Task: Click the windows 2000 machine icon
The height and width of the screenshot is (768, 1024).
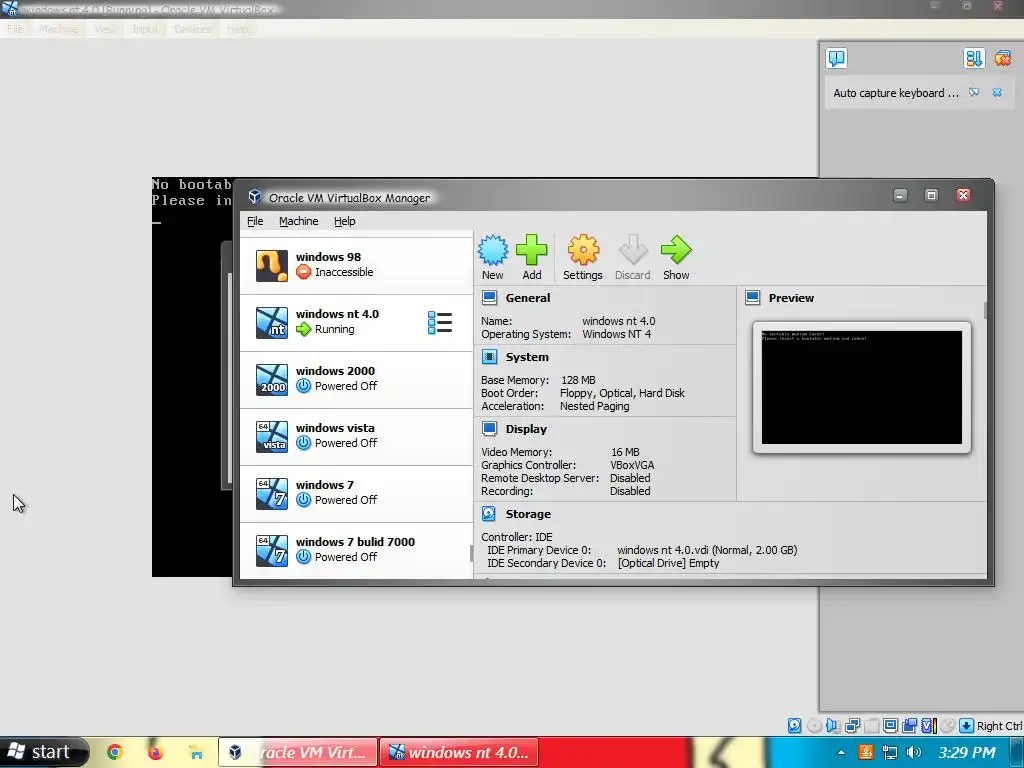Action: pos(272,379)
